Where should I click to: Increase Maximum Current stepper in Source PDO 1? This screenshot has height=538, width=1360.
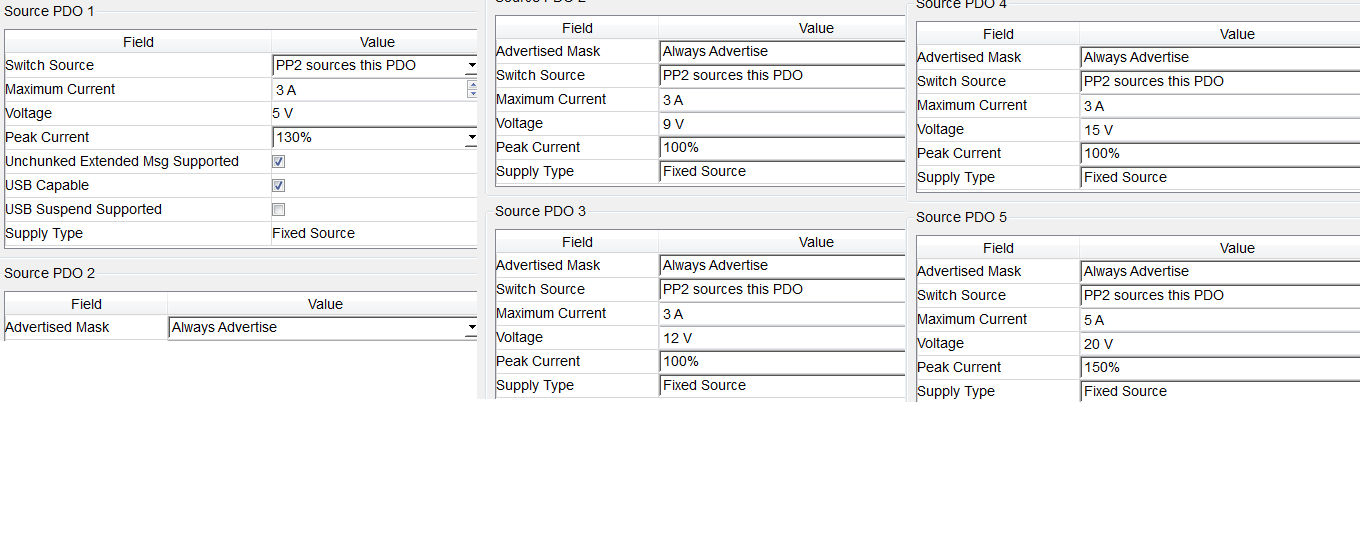[x=472, y=84]
